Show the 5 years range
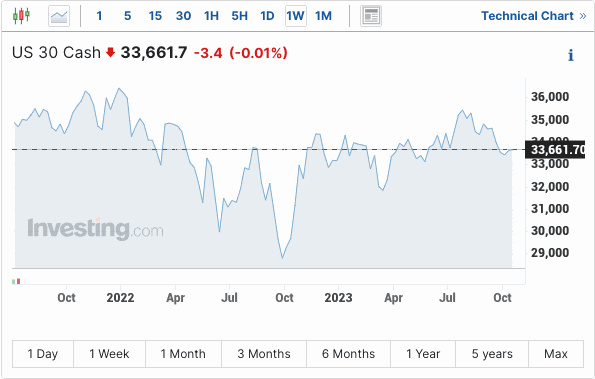 click(x=492, y=354)
